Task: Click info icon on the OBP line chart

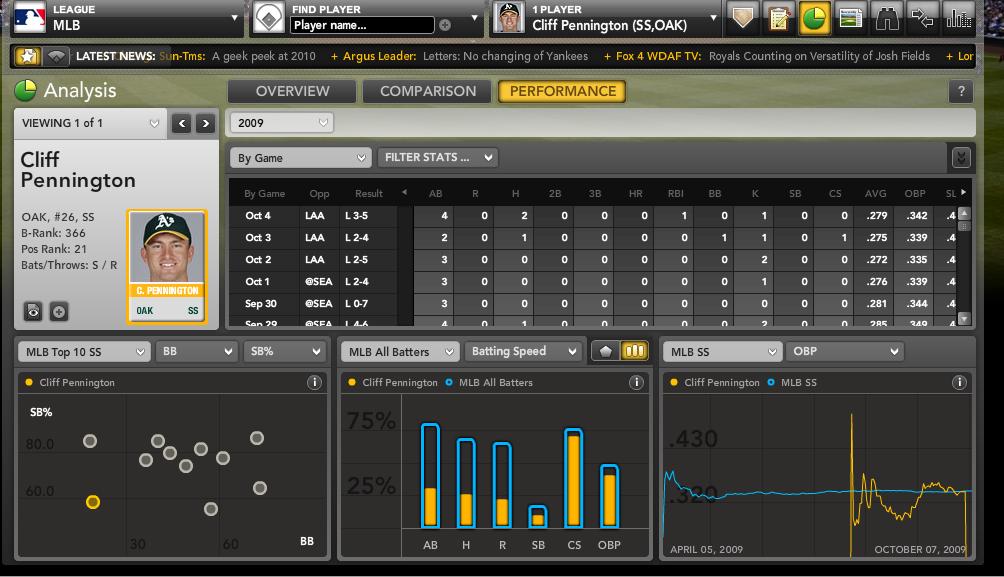Action: 961,382
